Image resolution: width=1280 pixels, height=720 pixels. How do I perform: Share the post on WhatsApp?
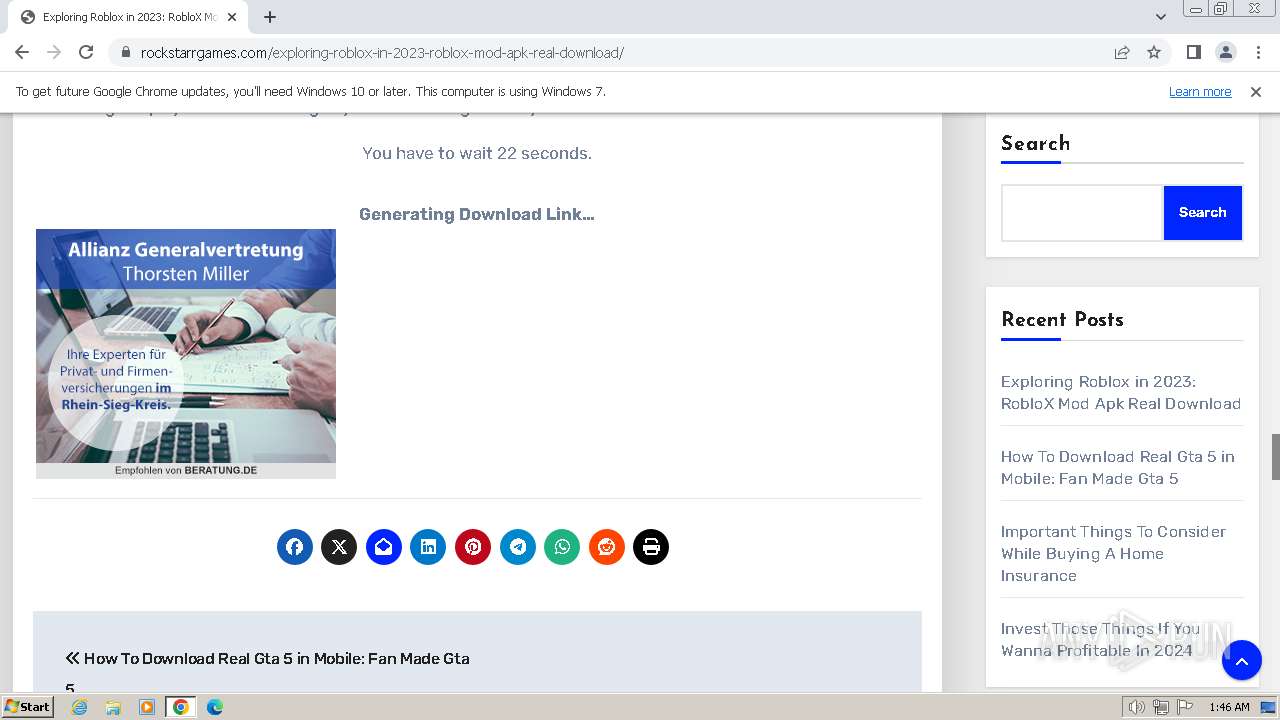[562, 547]
